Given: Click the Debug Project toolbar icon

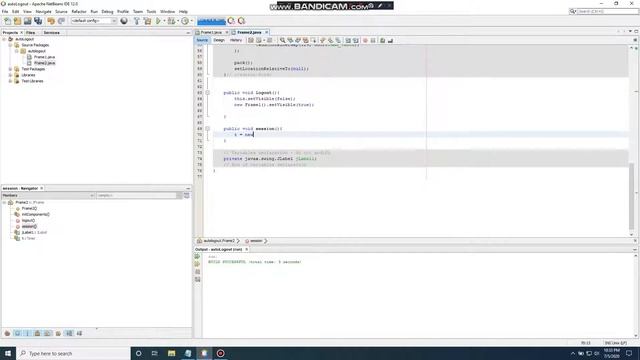Looking at the screenshot, I should [171, 21].
